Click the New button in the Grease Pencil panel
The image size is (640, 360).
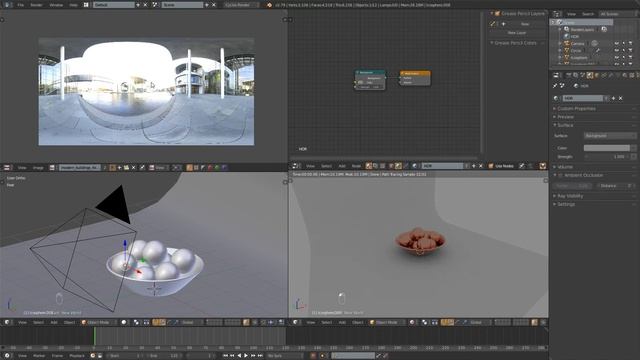coord(525,24)
